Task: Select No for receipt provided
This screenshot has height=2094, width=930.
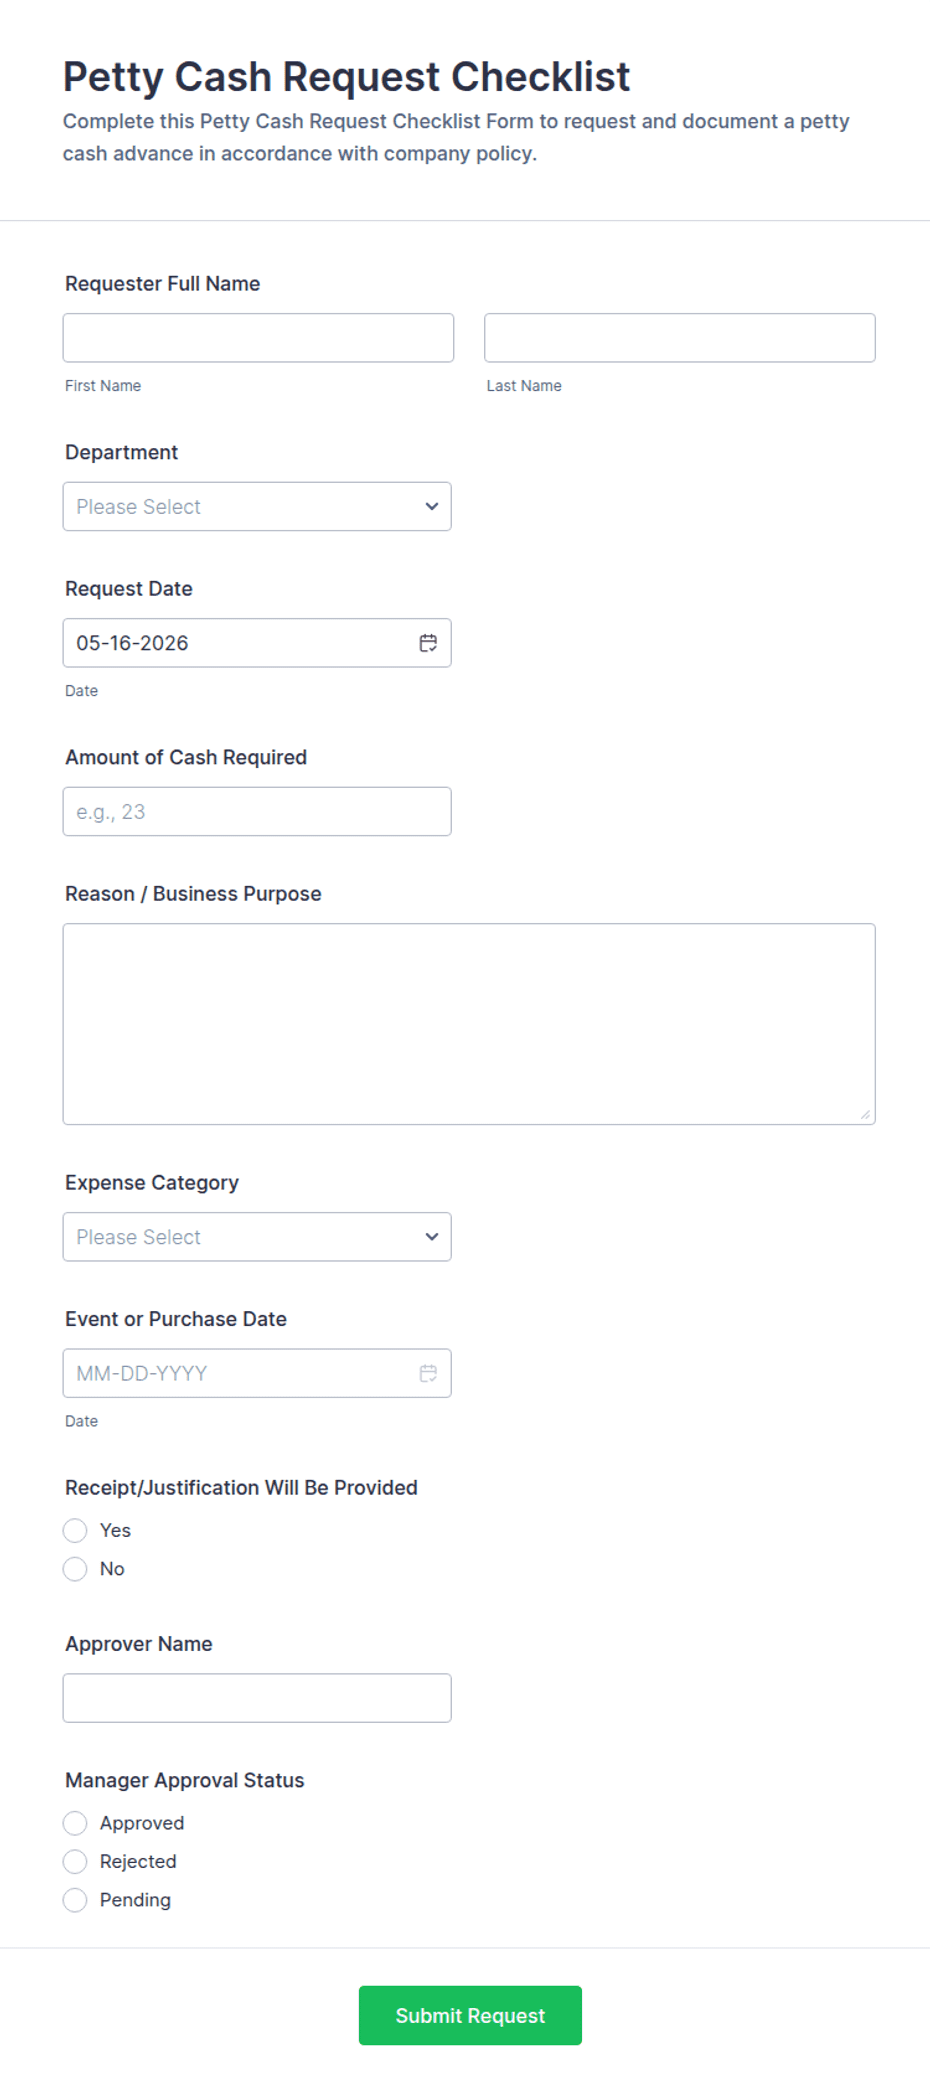Action: (75, 1568)
